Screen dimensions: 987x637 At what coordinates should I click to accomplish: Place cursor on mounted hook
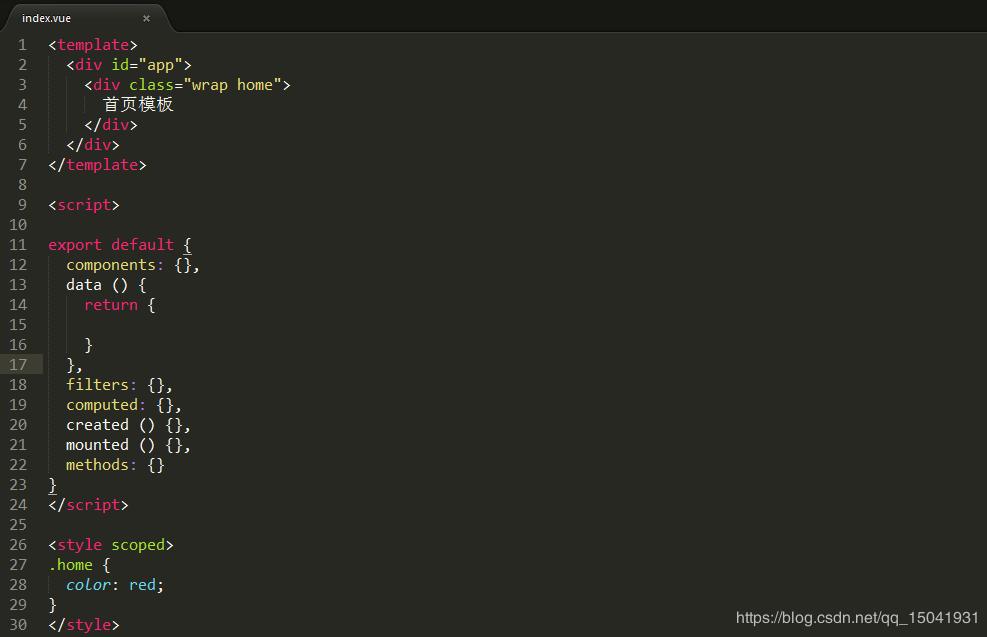coord(97,445)
